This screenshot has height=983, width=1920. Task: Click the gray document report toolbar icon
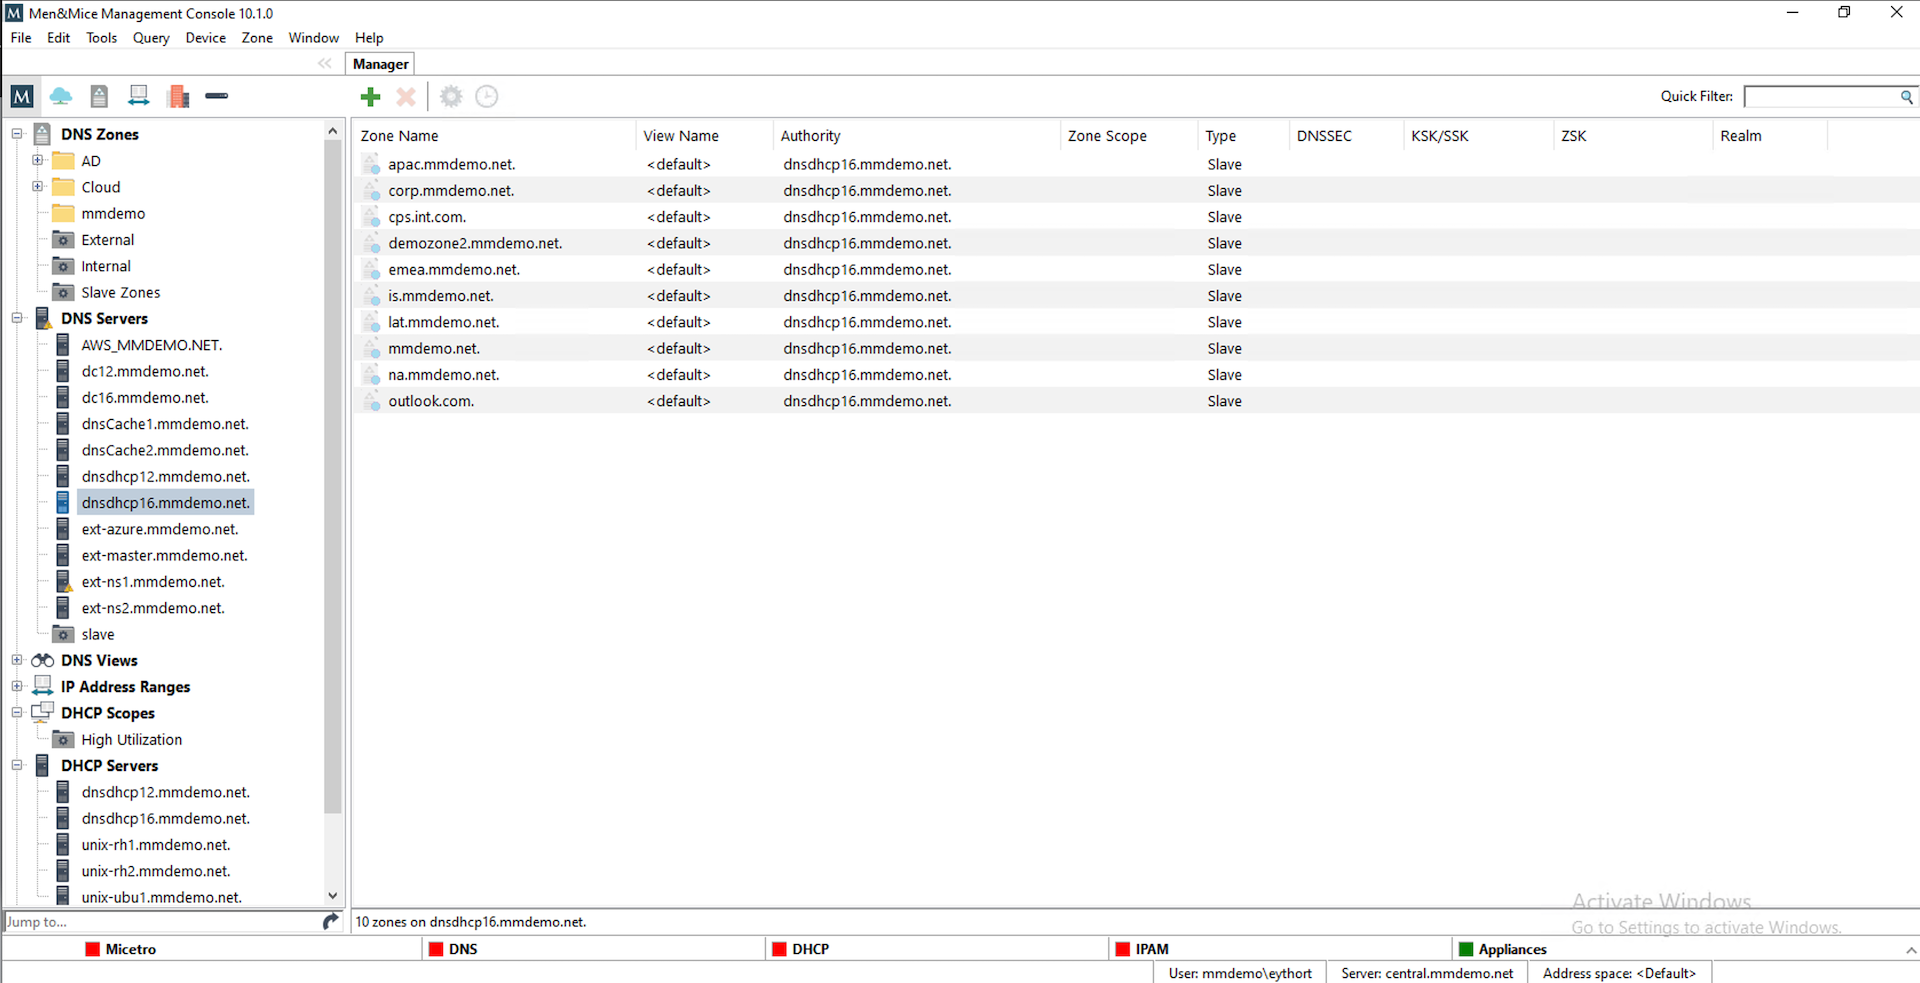(99, 96)
